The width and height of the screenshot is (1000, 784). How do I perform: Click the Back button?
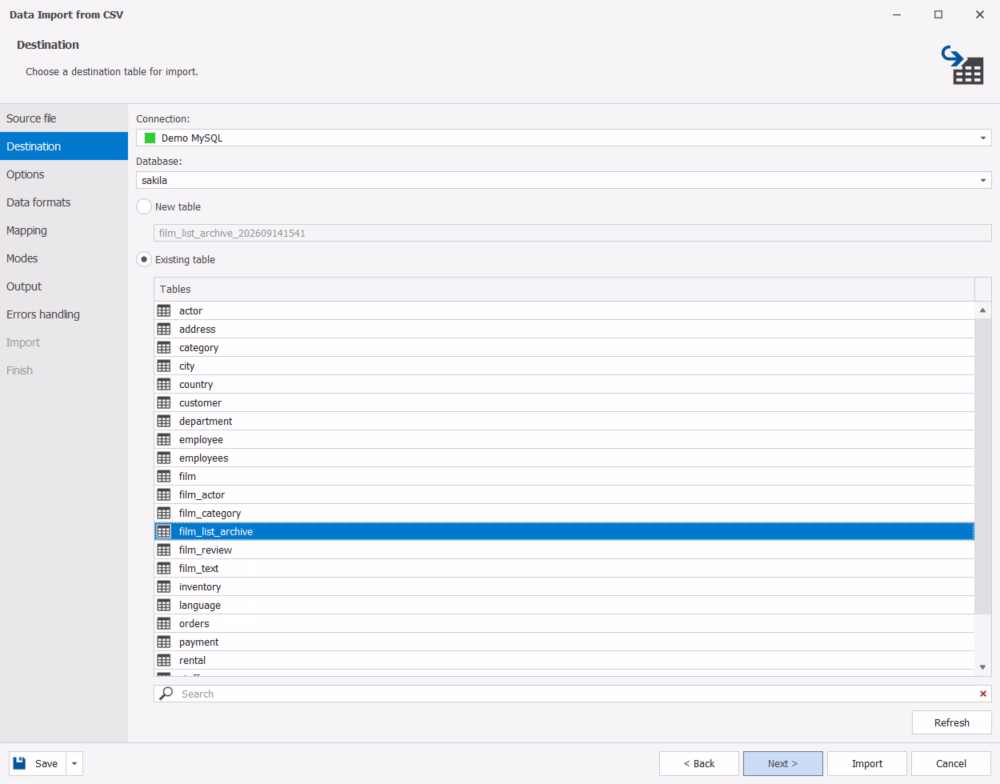pos(699,764)
